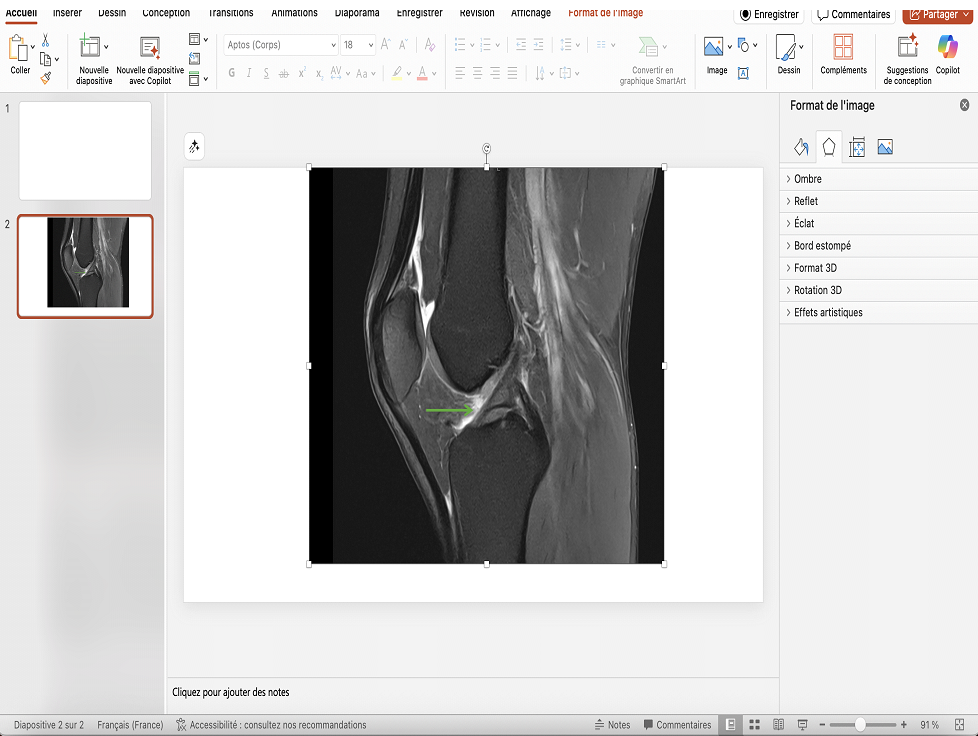Click the scissors Cut icon
This screenshot has height=736, width=978.
(46, 41)
